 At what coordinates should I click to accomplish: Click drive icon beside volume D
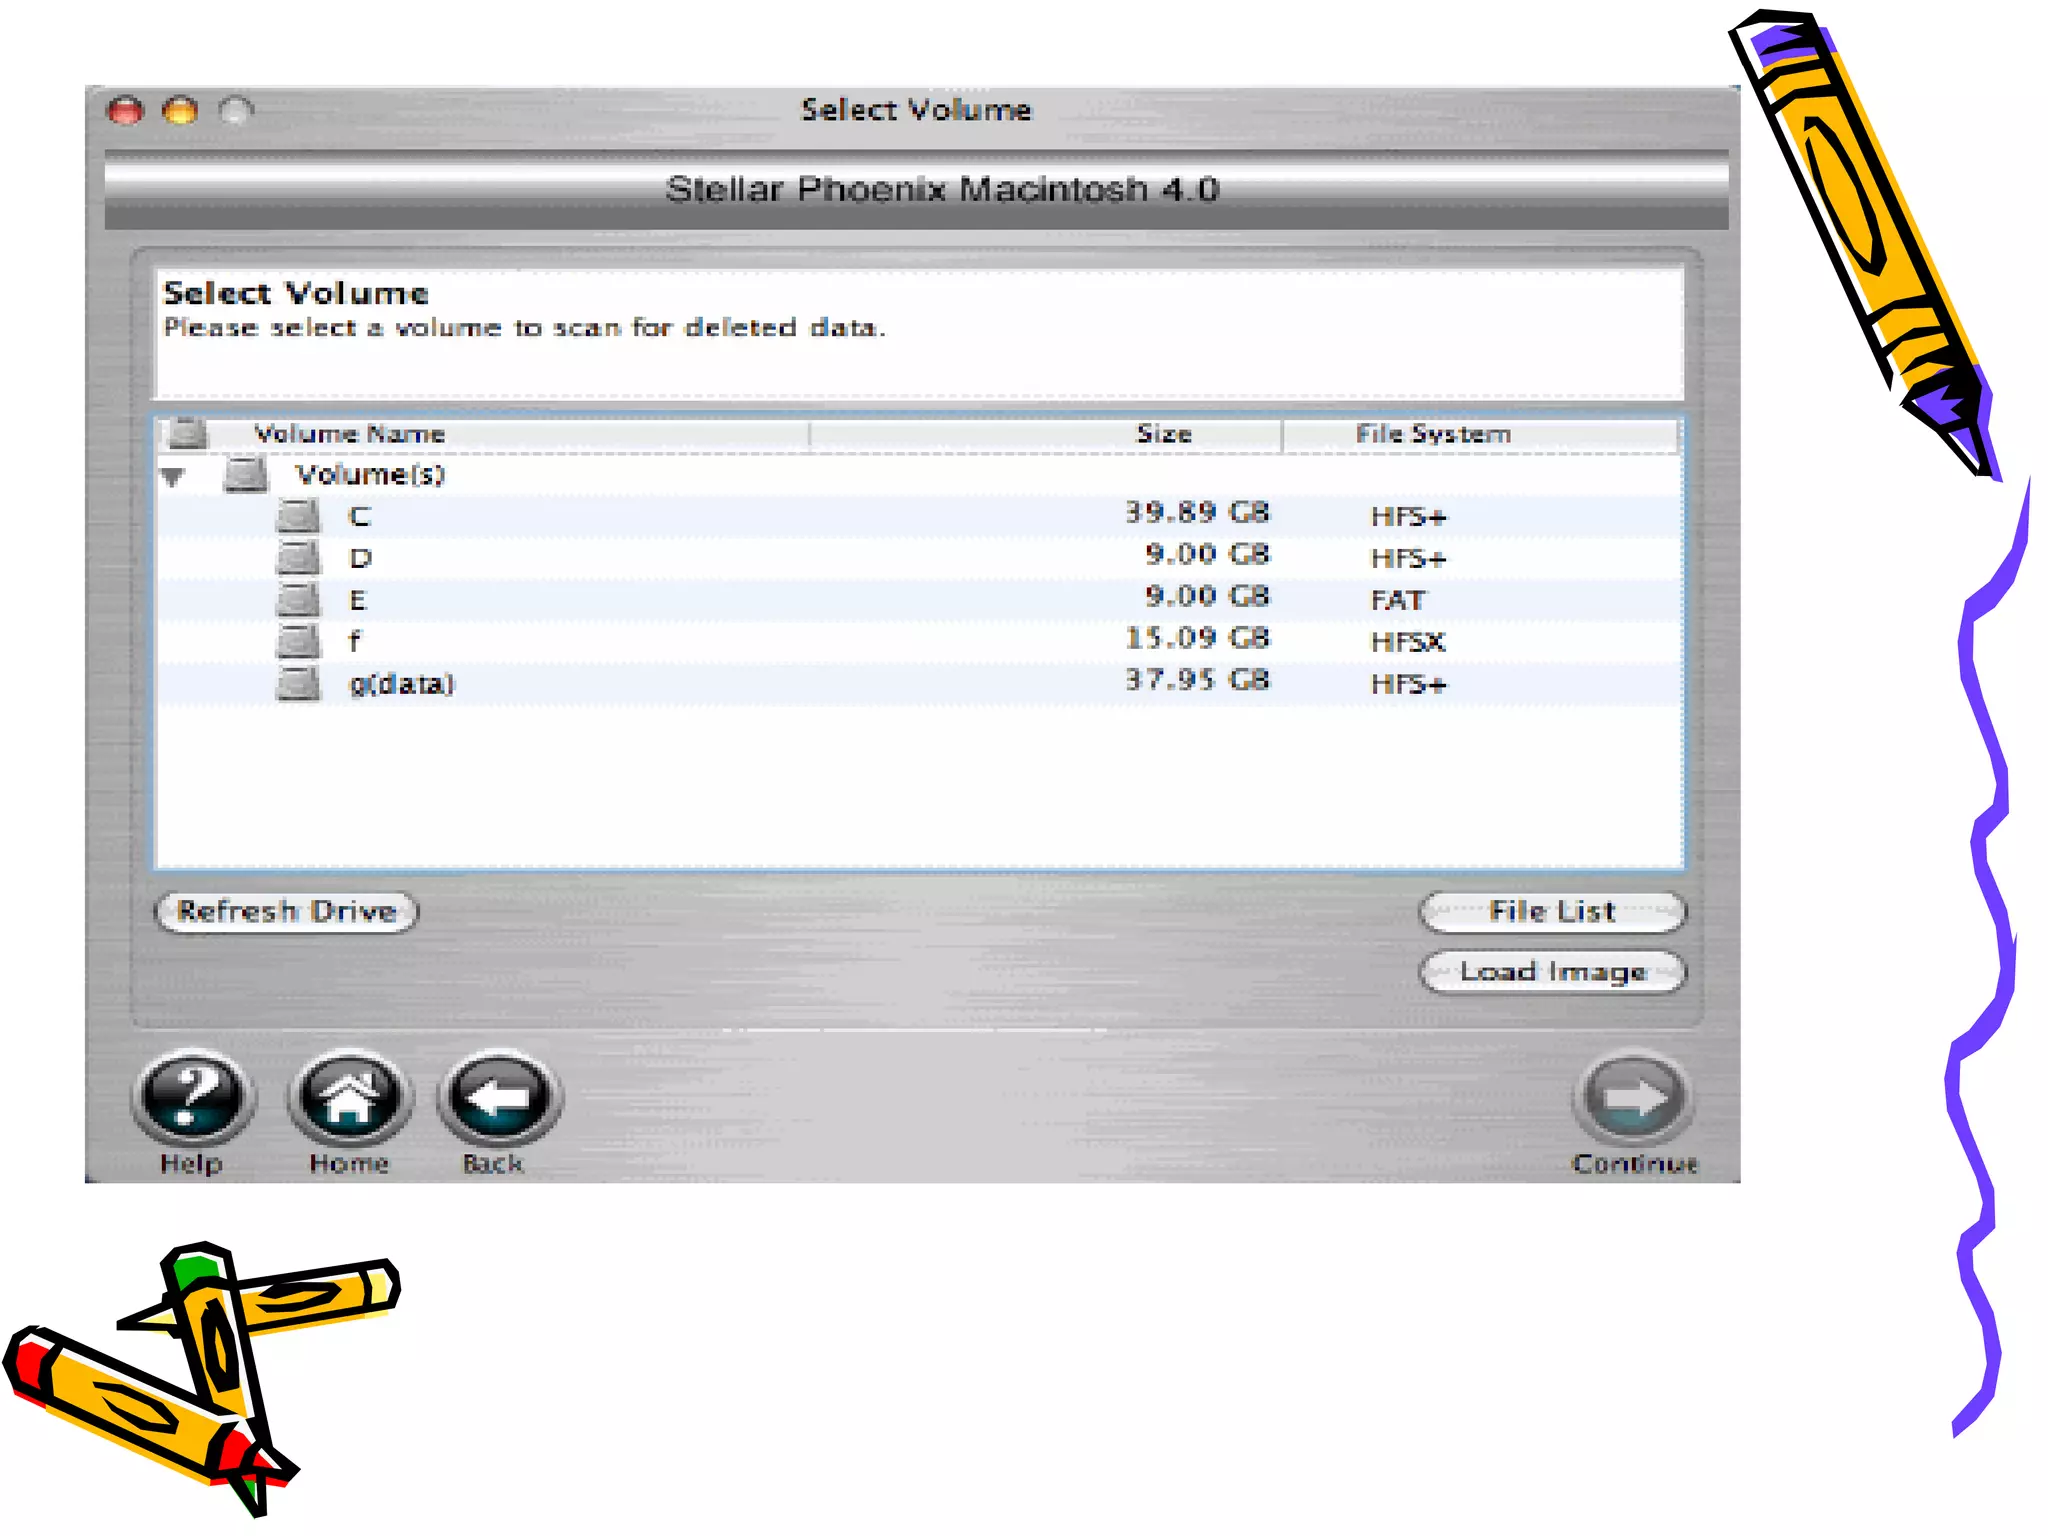pyautogui.click(x=298, y=558)
